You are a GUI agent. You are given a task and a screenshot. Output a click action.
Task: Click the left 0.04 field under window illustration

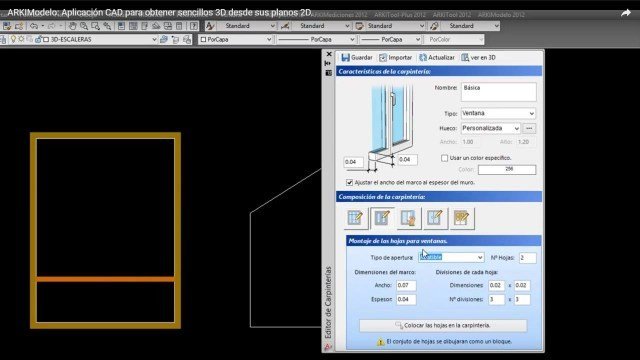(x=353, y=162)
